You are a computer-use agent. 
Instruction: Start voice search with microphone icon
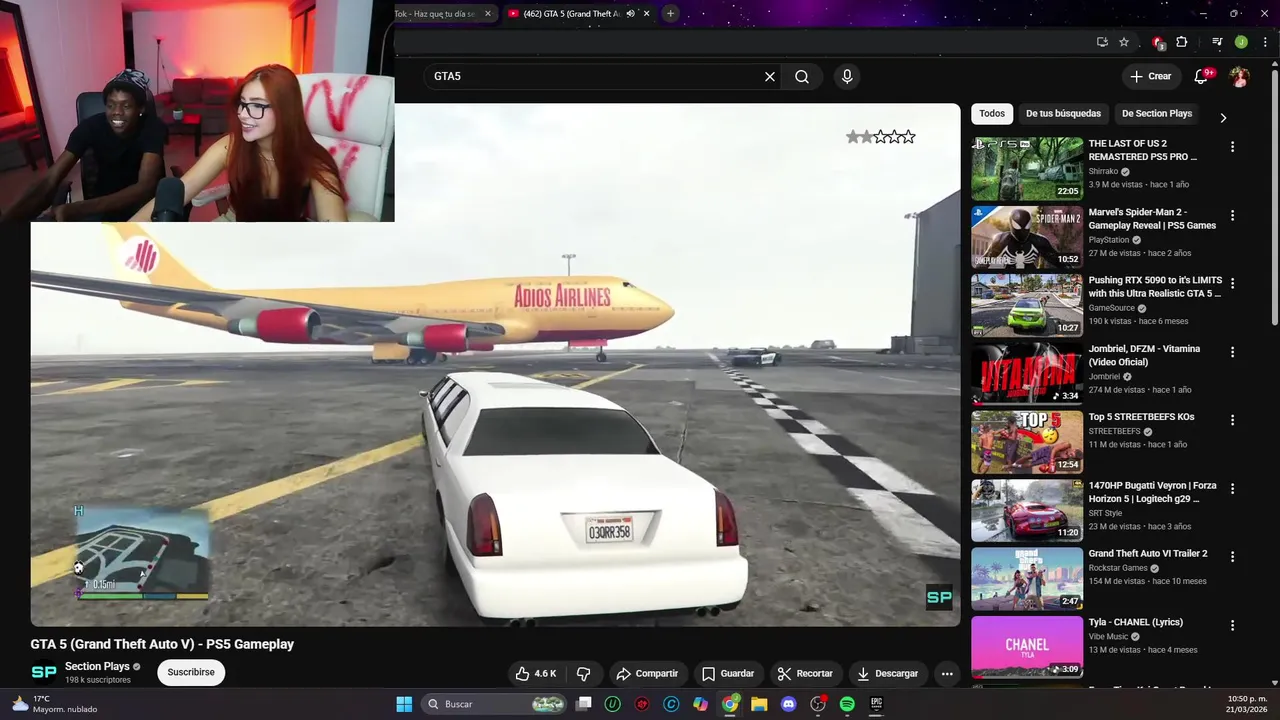coord(847,76)
